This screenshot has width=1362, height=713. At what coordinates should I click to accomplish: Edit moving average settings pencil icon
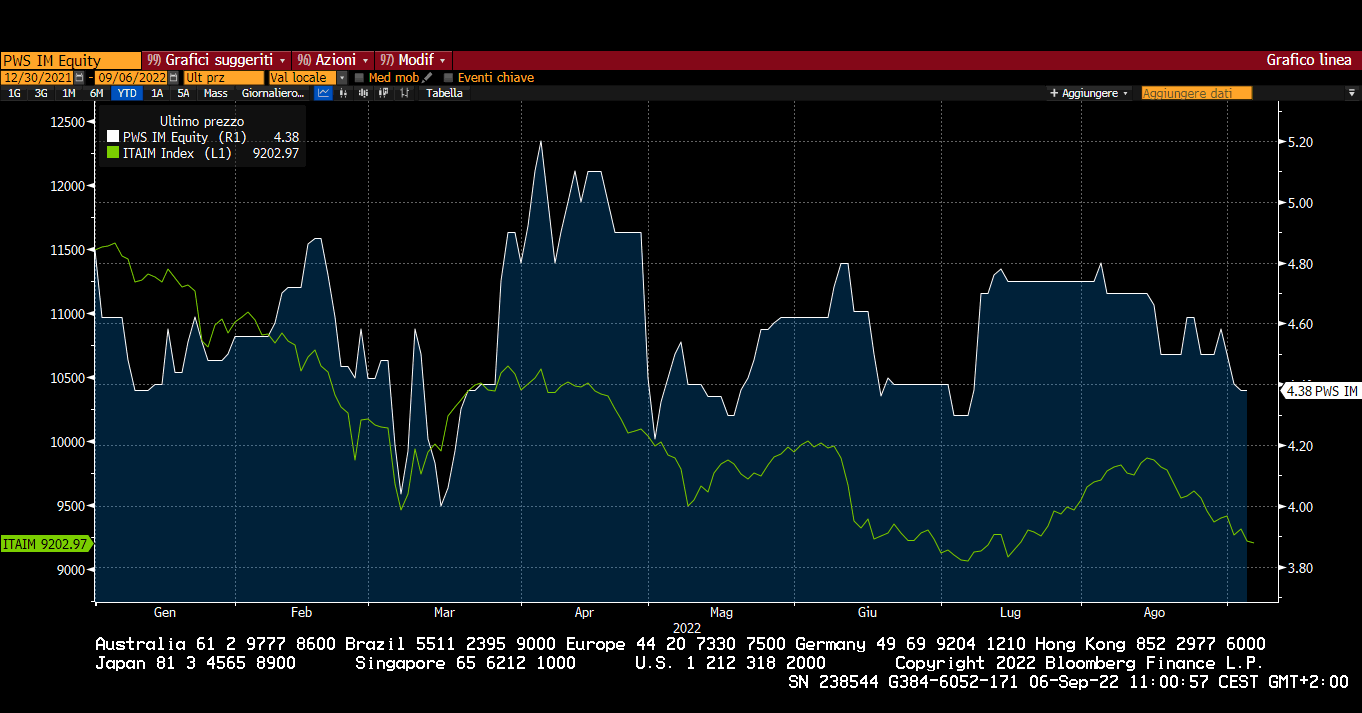[427, 77]
